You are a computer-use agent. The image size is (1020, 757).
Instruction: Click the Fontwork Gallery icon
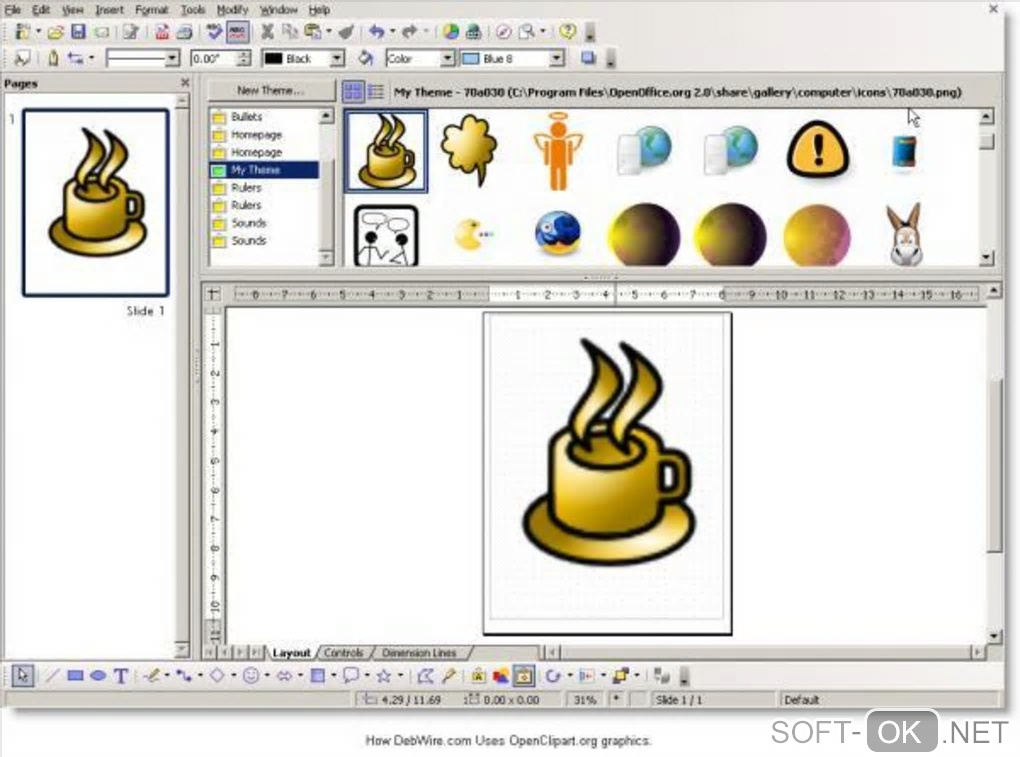click(478, 676)
